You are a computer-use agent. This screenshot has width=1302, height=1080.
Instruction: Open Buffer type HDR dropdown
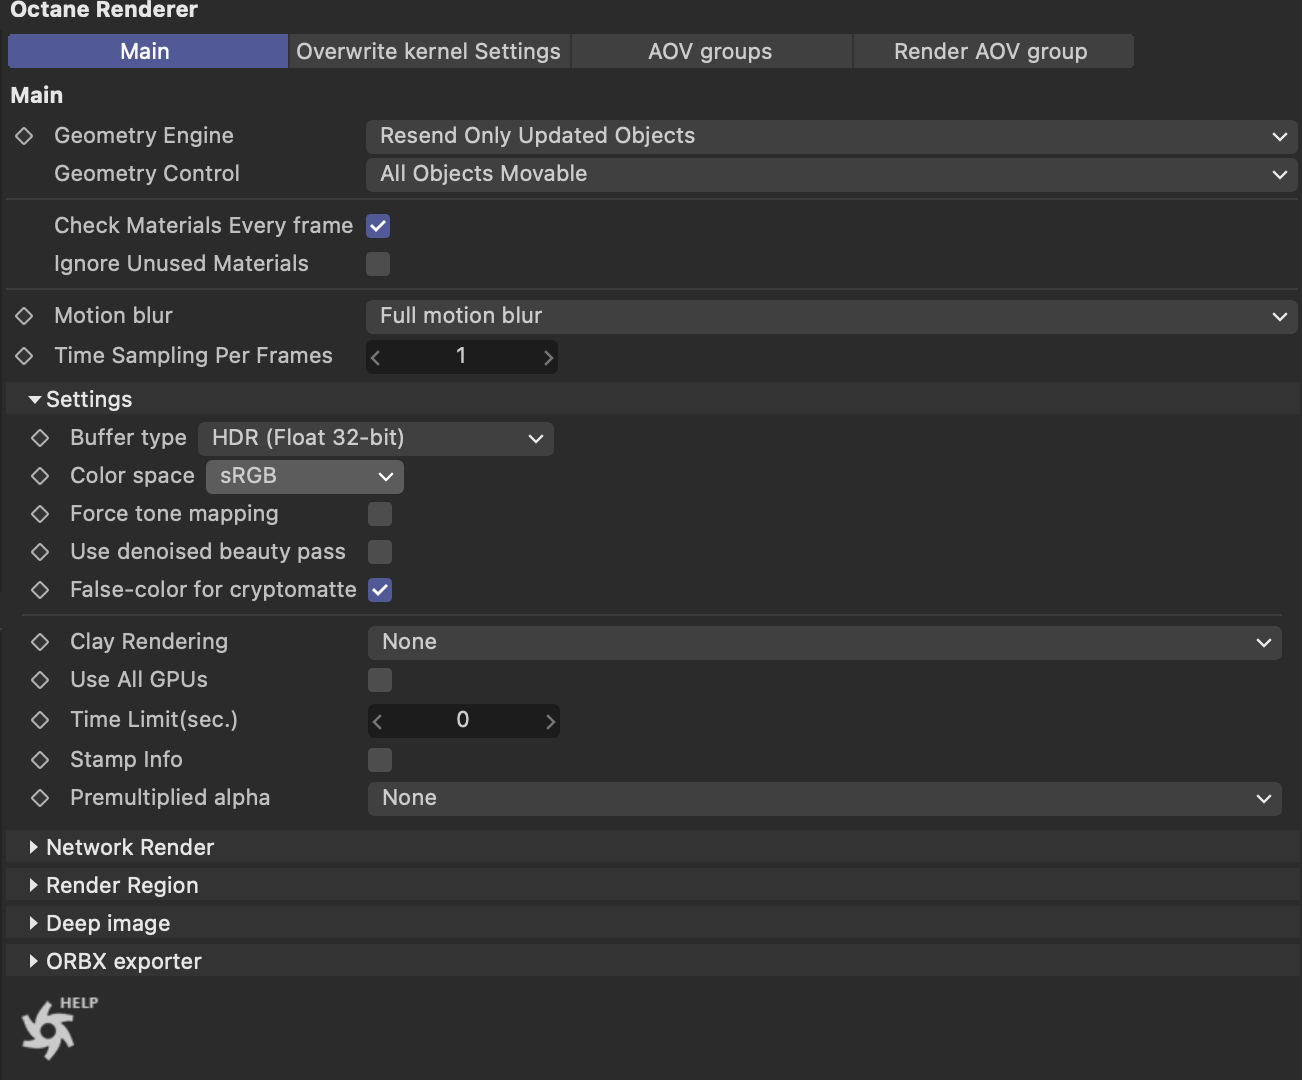[376, 438]
